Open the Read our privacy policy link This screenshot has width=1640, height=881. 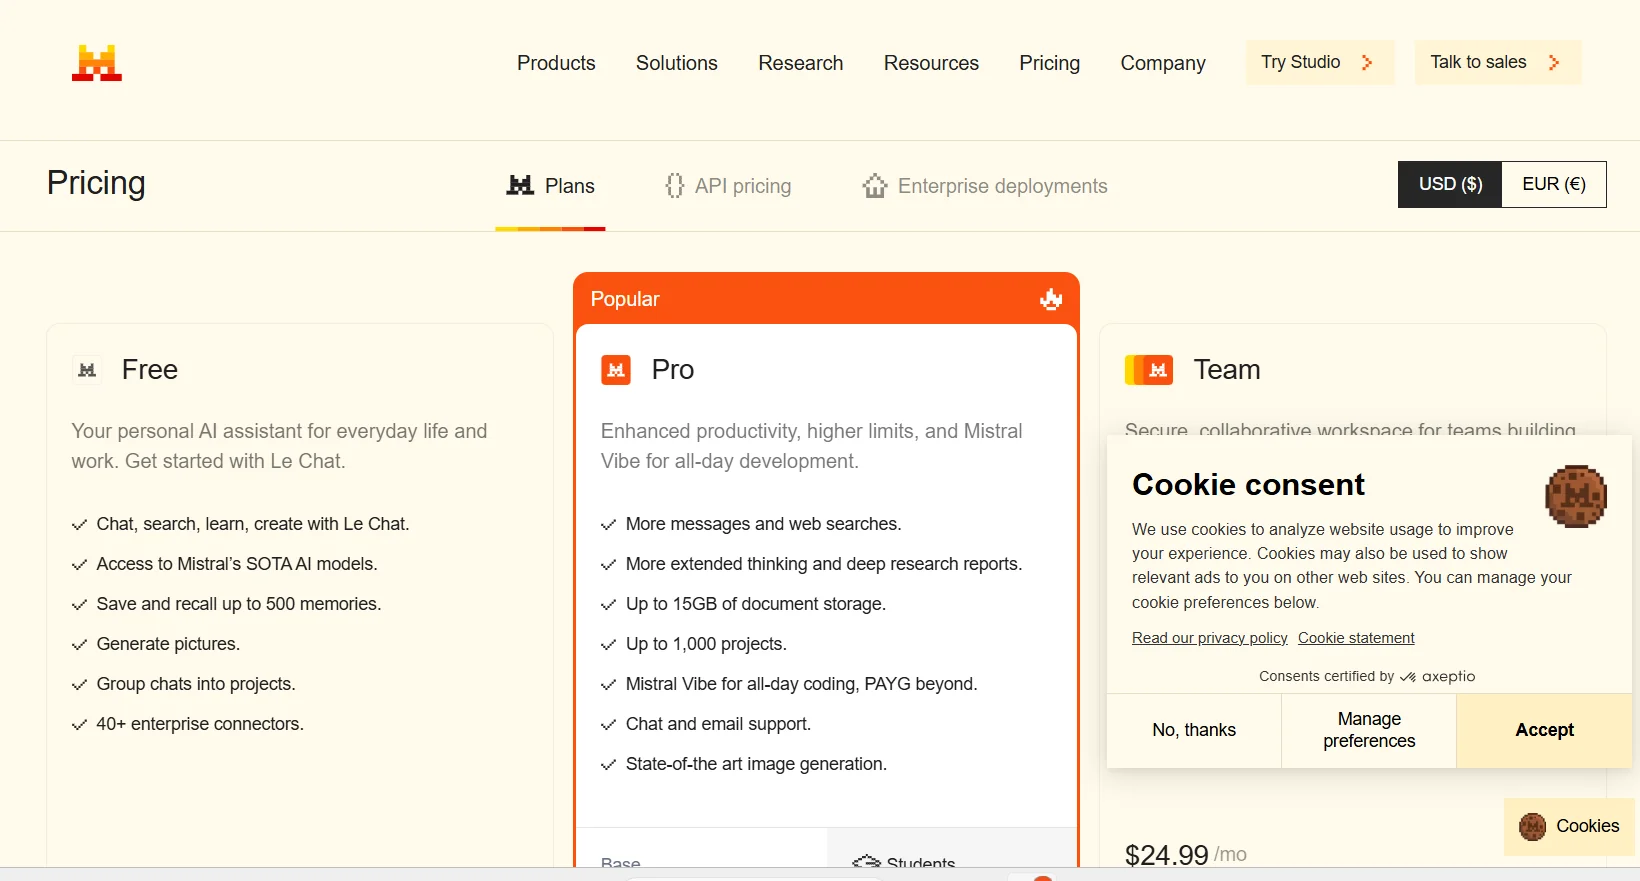1209,638
